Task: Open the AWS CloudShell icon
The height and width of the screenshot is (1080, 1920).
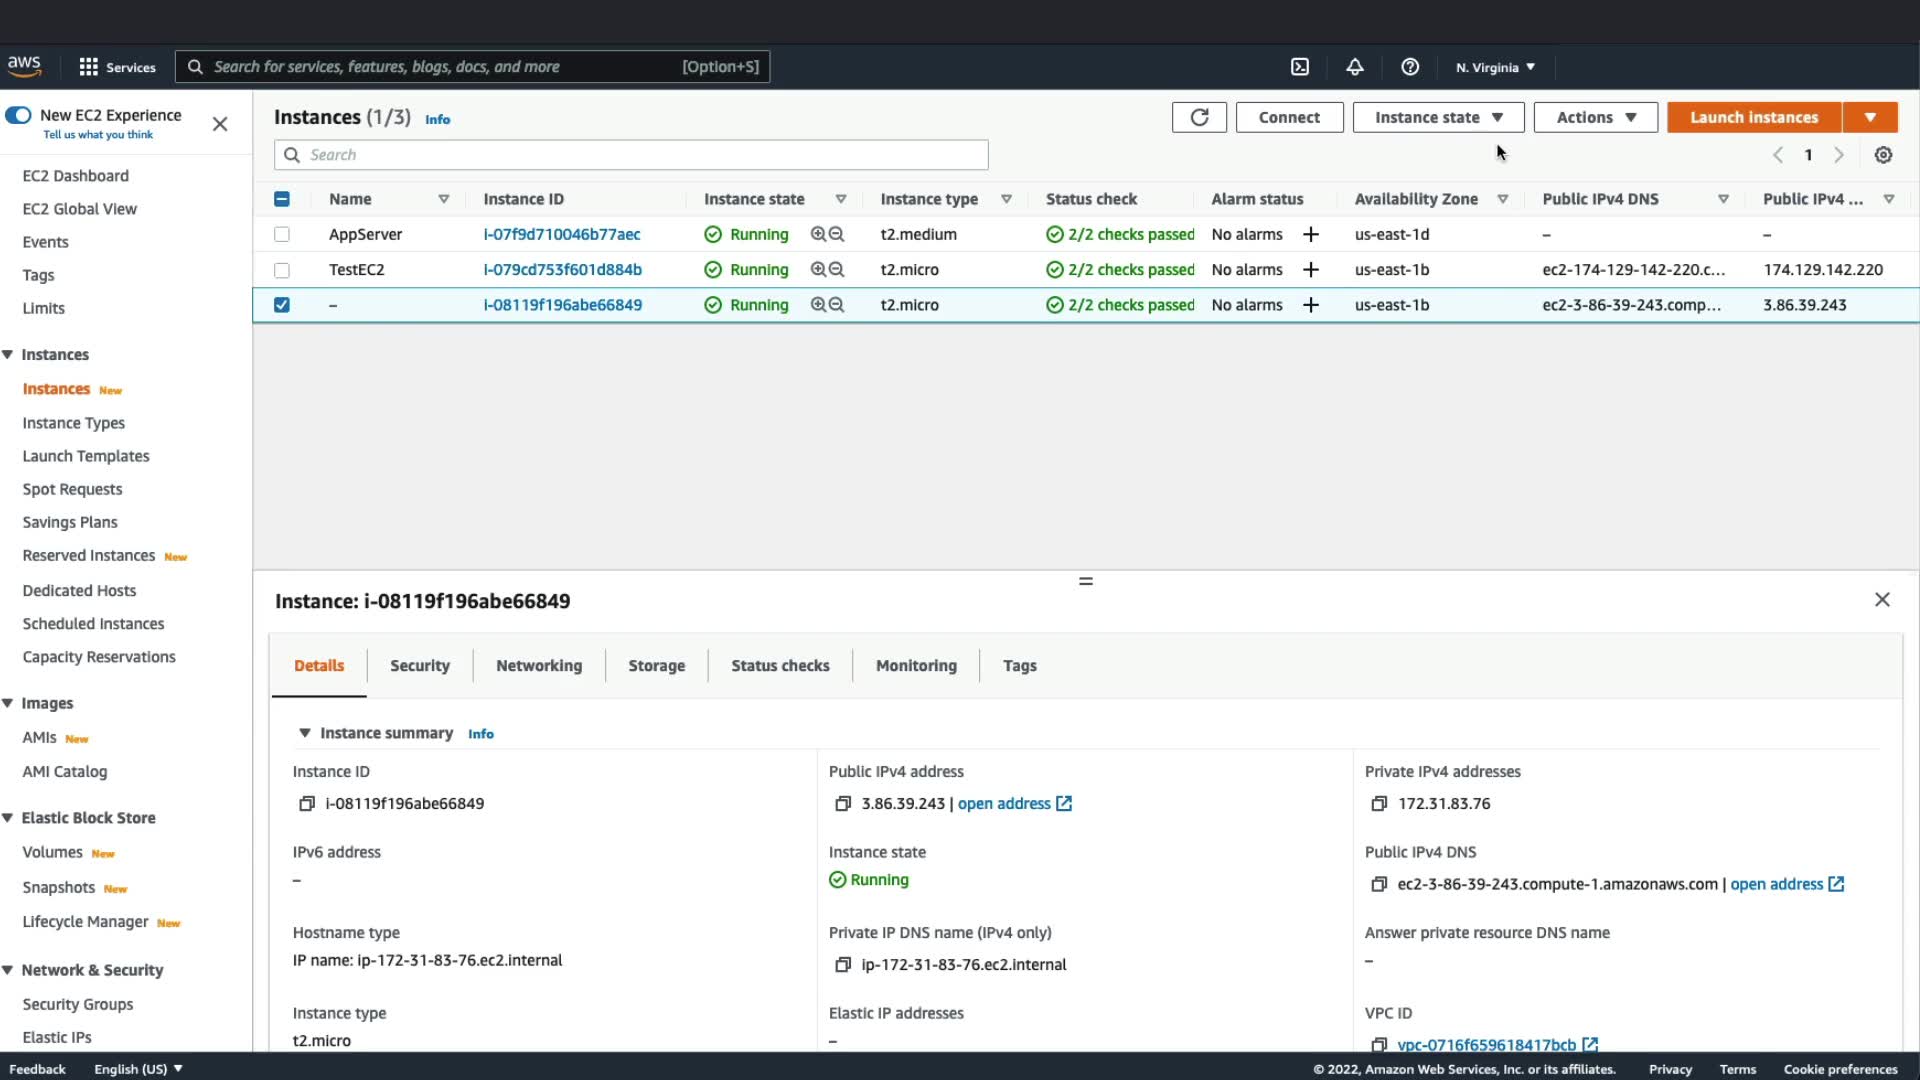Action: pos(1299,67)
